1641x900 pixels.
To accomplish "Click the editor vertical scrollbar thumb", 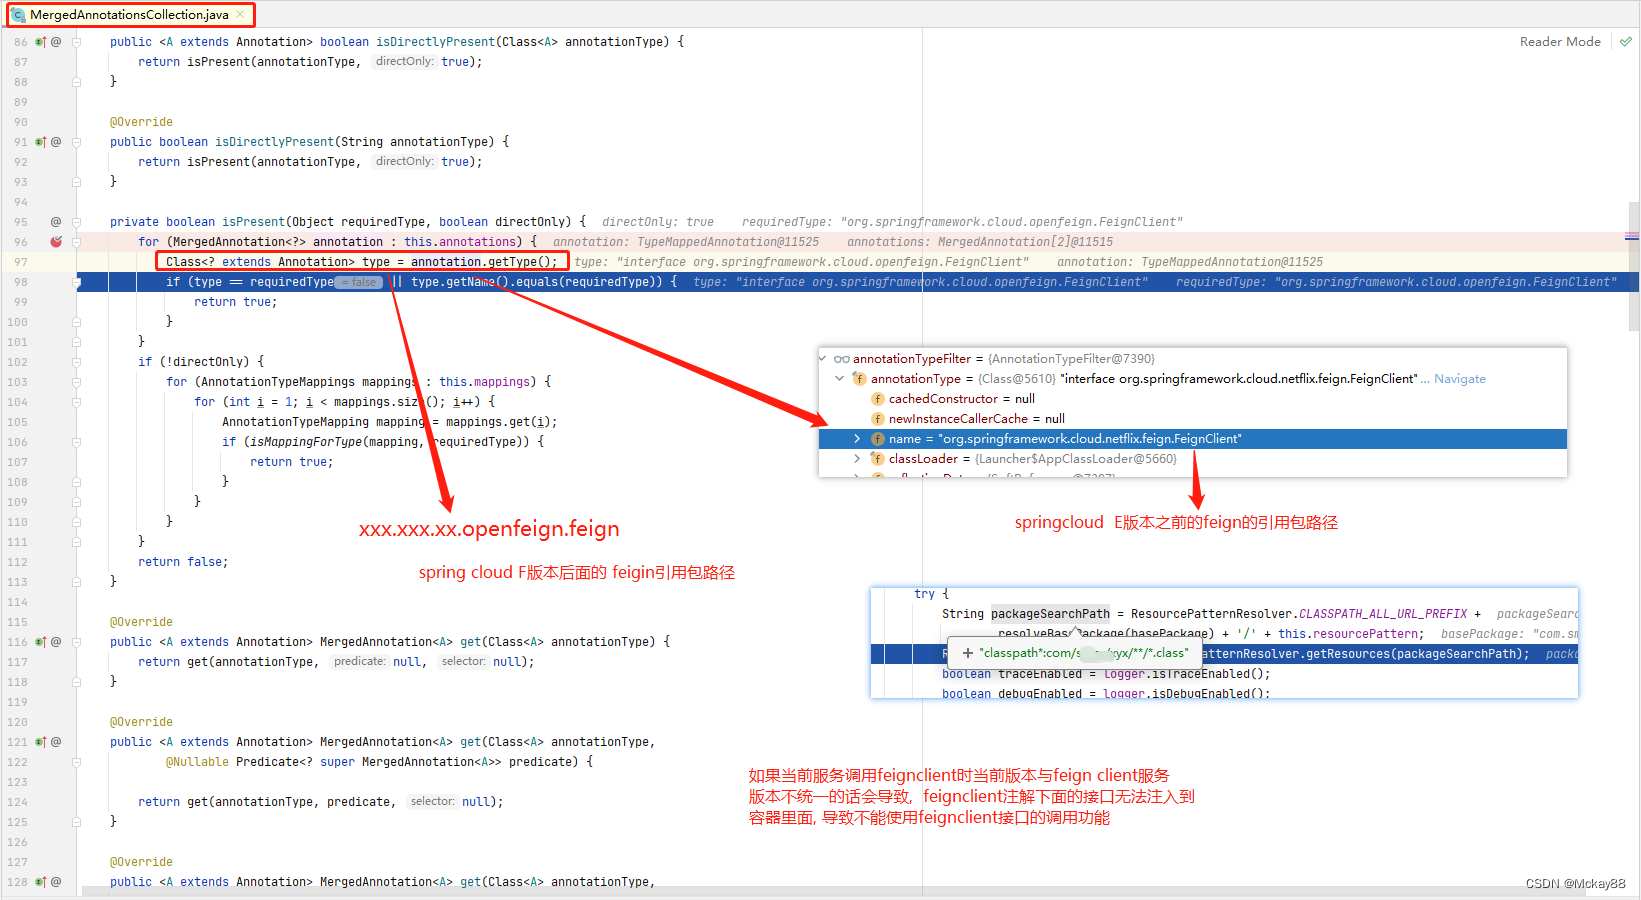I will (1634, 266).
